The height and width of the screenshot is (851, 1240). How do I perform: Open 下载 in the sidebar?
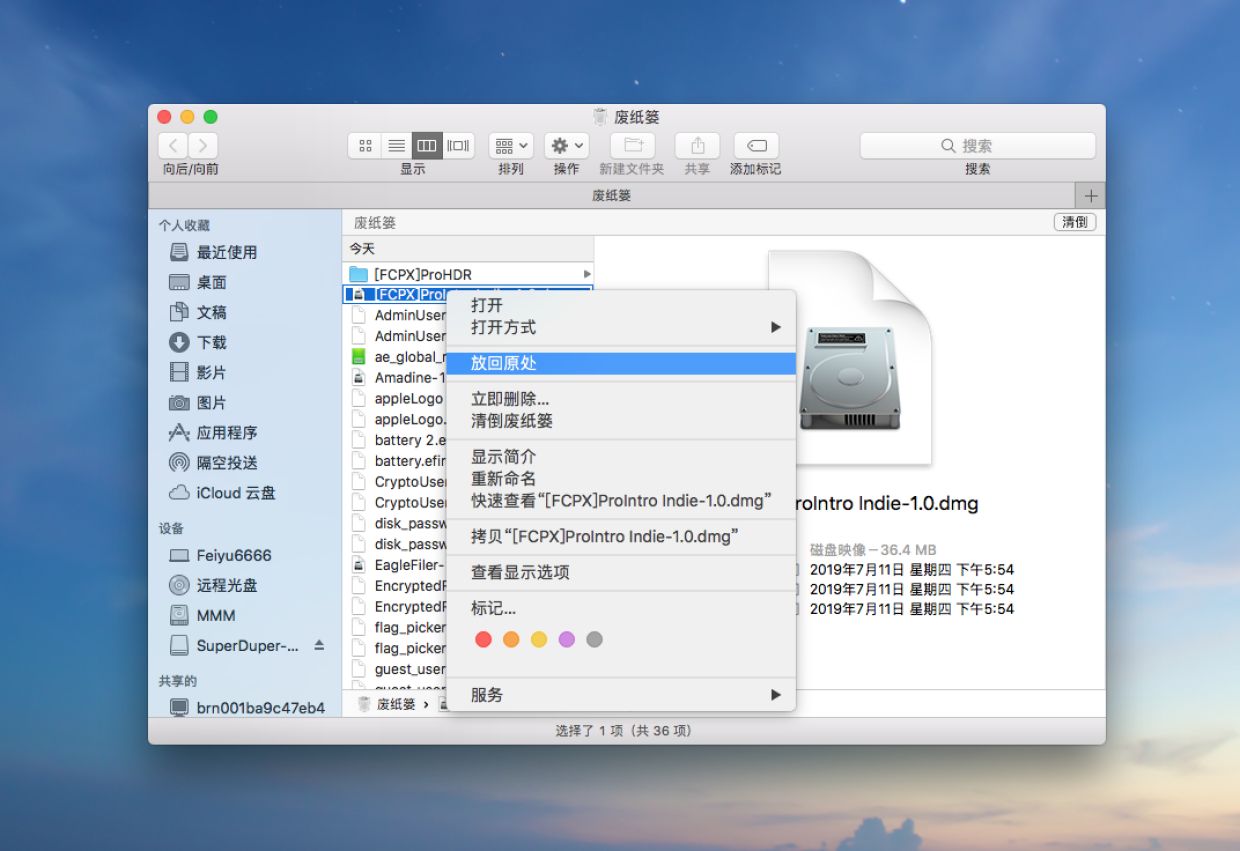click(x=213, y=342)
